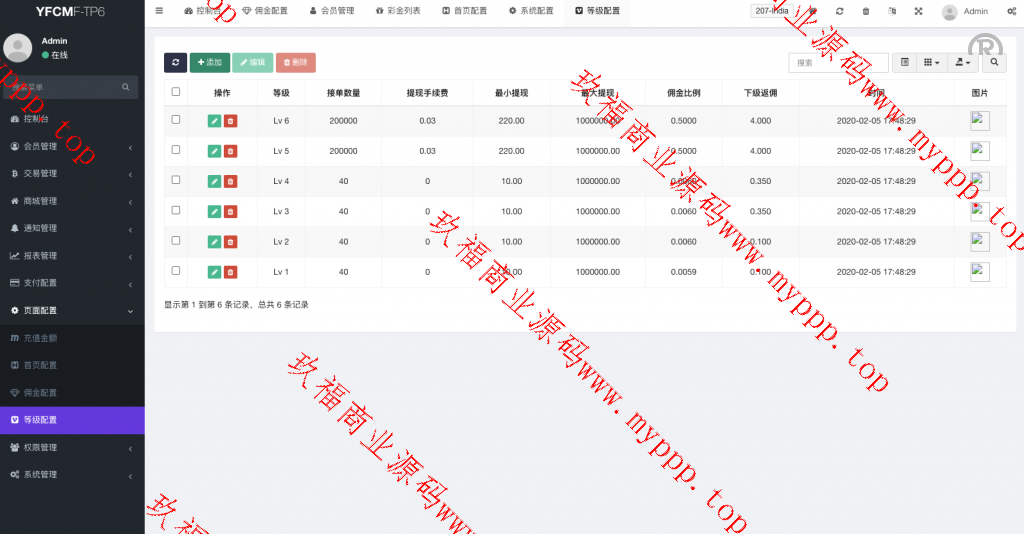1024x534 pixels.
Task: Switch to the 佣金配置 tab
Action: [x=265, y=11]
